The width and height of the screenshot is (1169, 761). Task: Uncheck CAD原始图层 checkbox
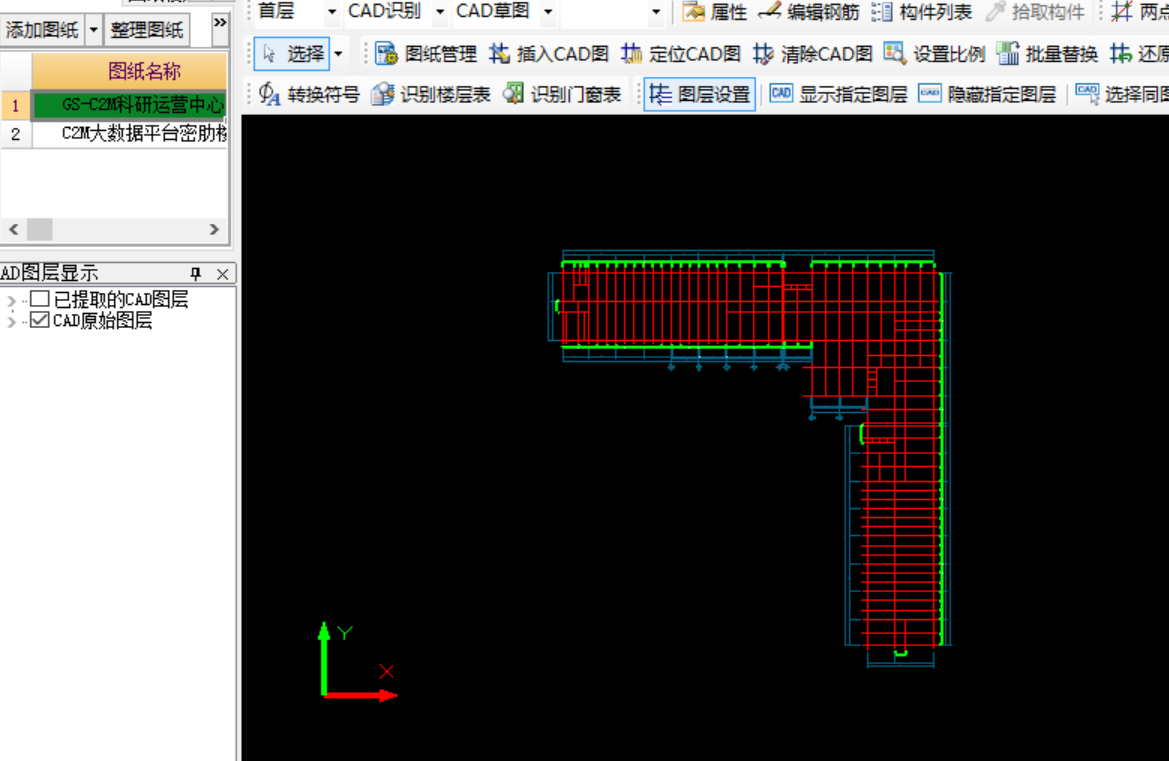(40, 320)
